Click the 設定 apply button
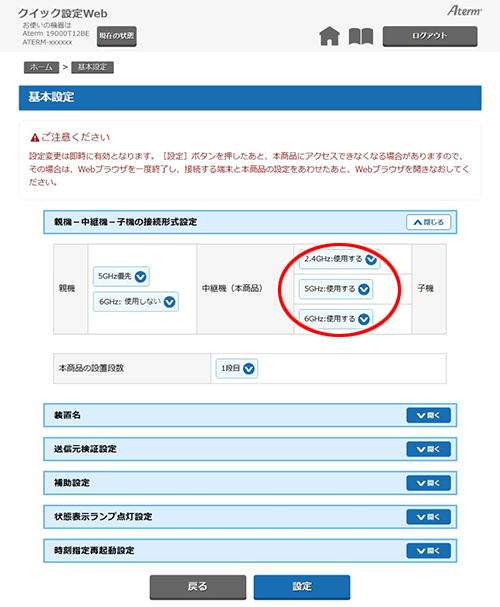500x607 pixels. [302, 587]
